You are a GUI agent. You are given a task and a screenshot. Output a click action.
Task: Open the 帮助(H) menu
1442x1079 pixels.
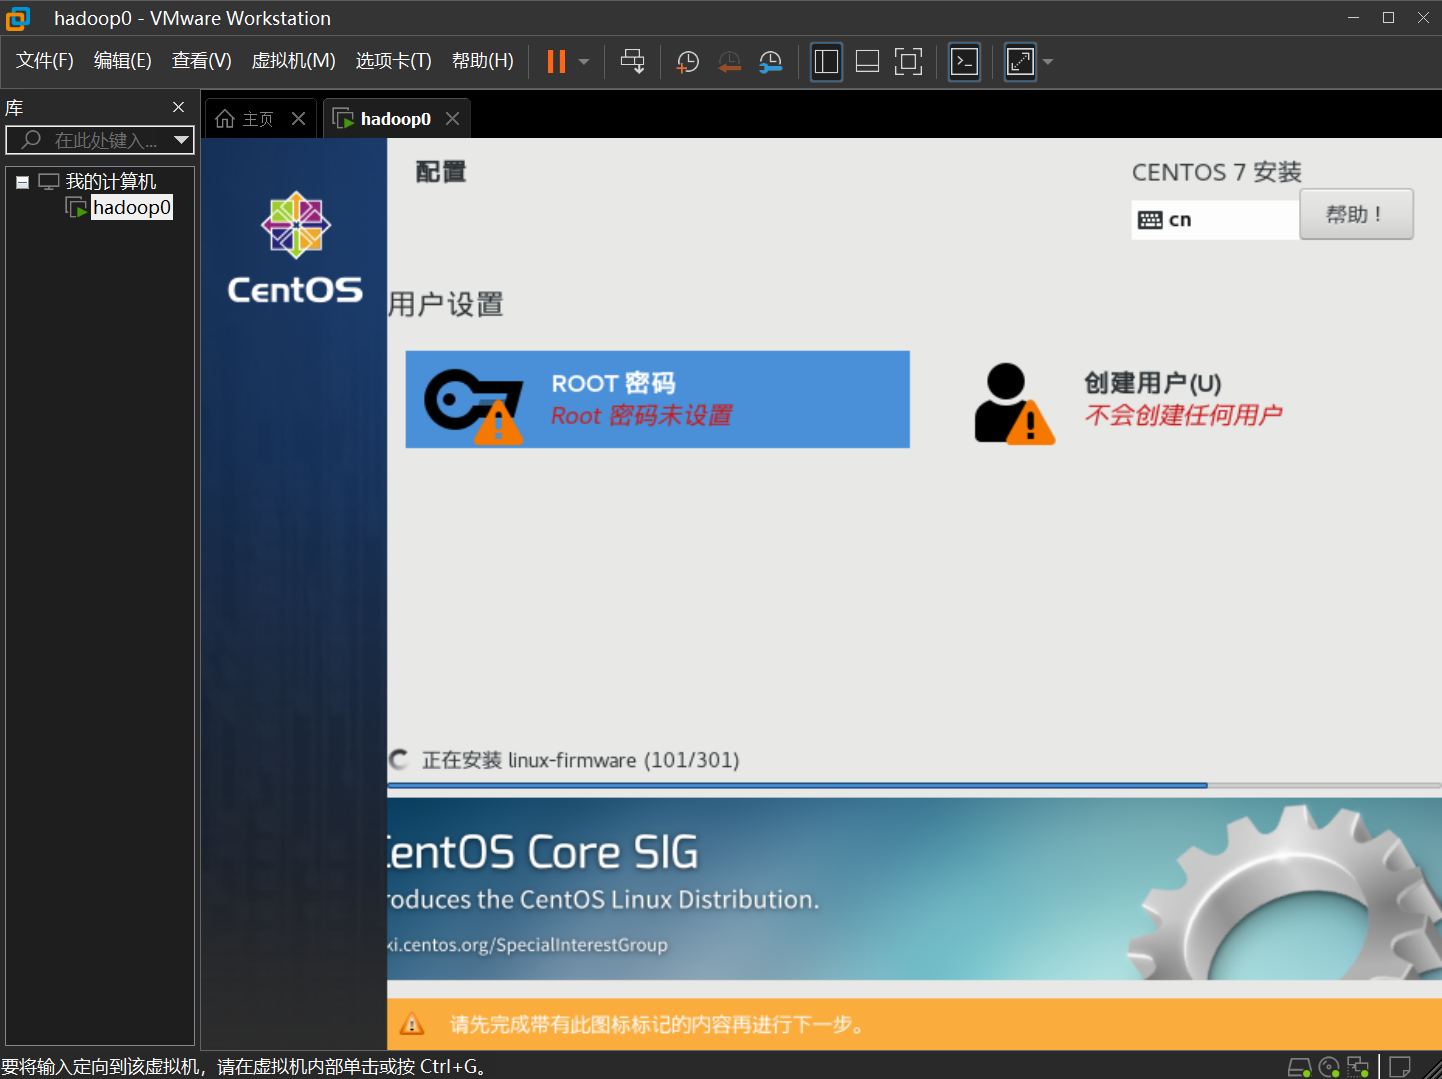tap(483, 61)
